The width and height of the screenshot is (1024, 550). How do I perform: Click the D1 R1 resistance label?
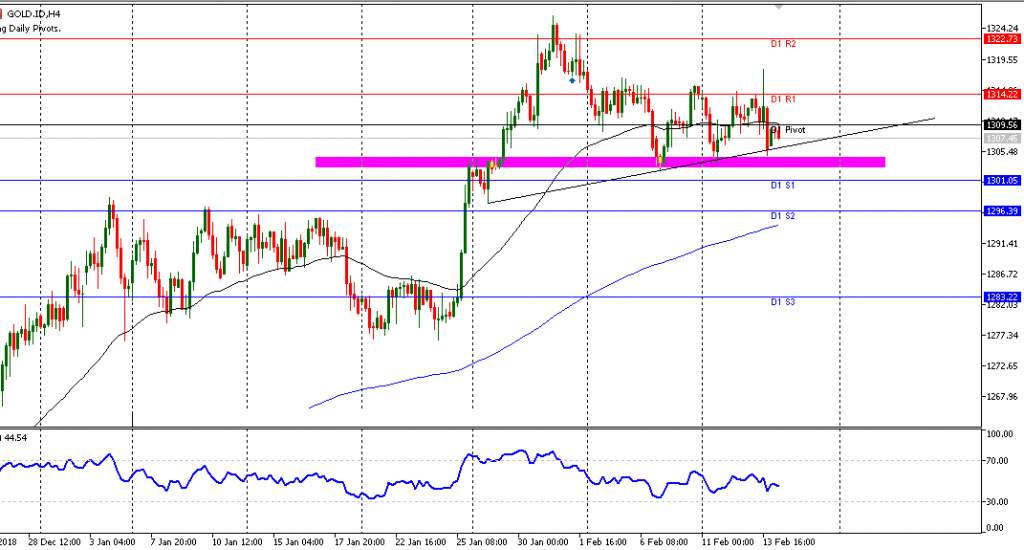783,100
